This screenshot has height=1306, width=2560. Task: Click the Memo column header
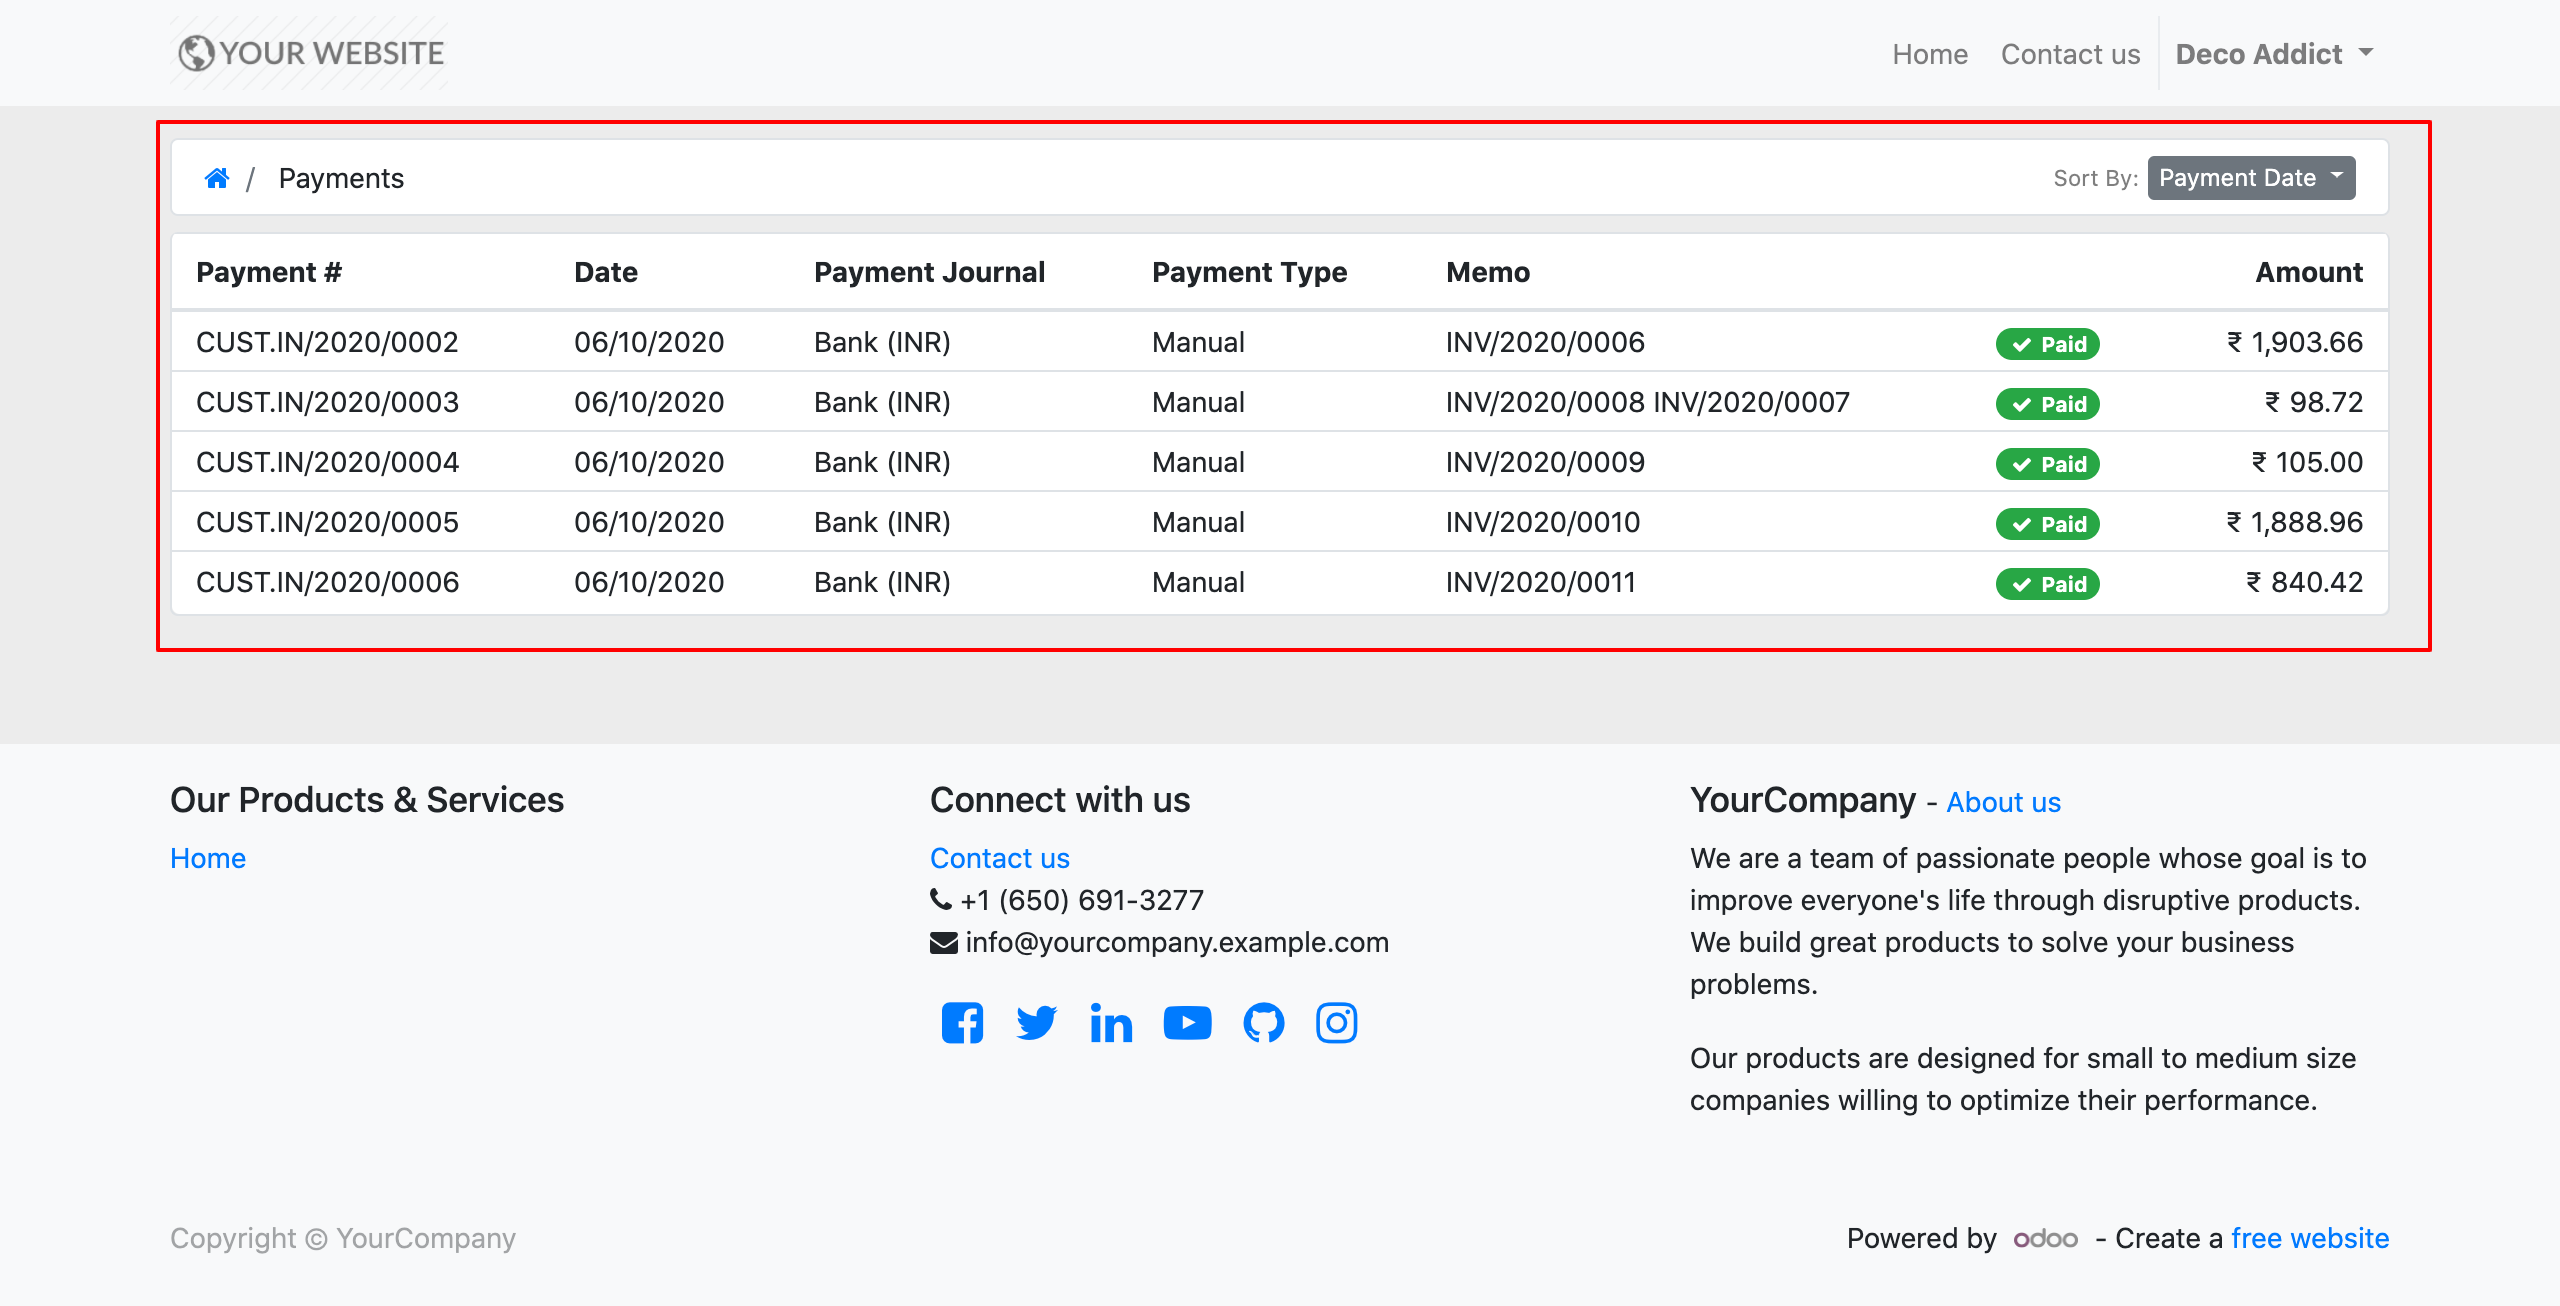click(x=1488, y=272)
